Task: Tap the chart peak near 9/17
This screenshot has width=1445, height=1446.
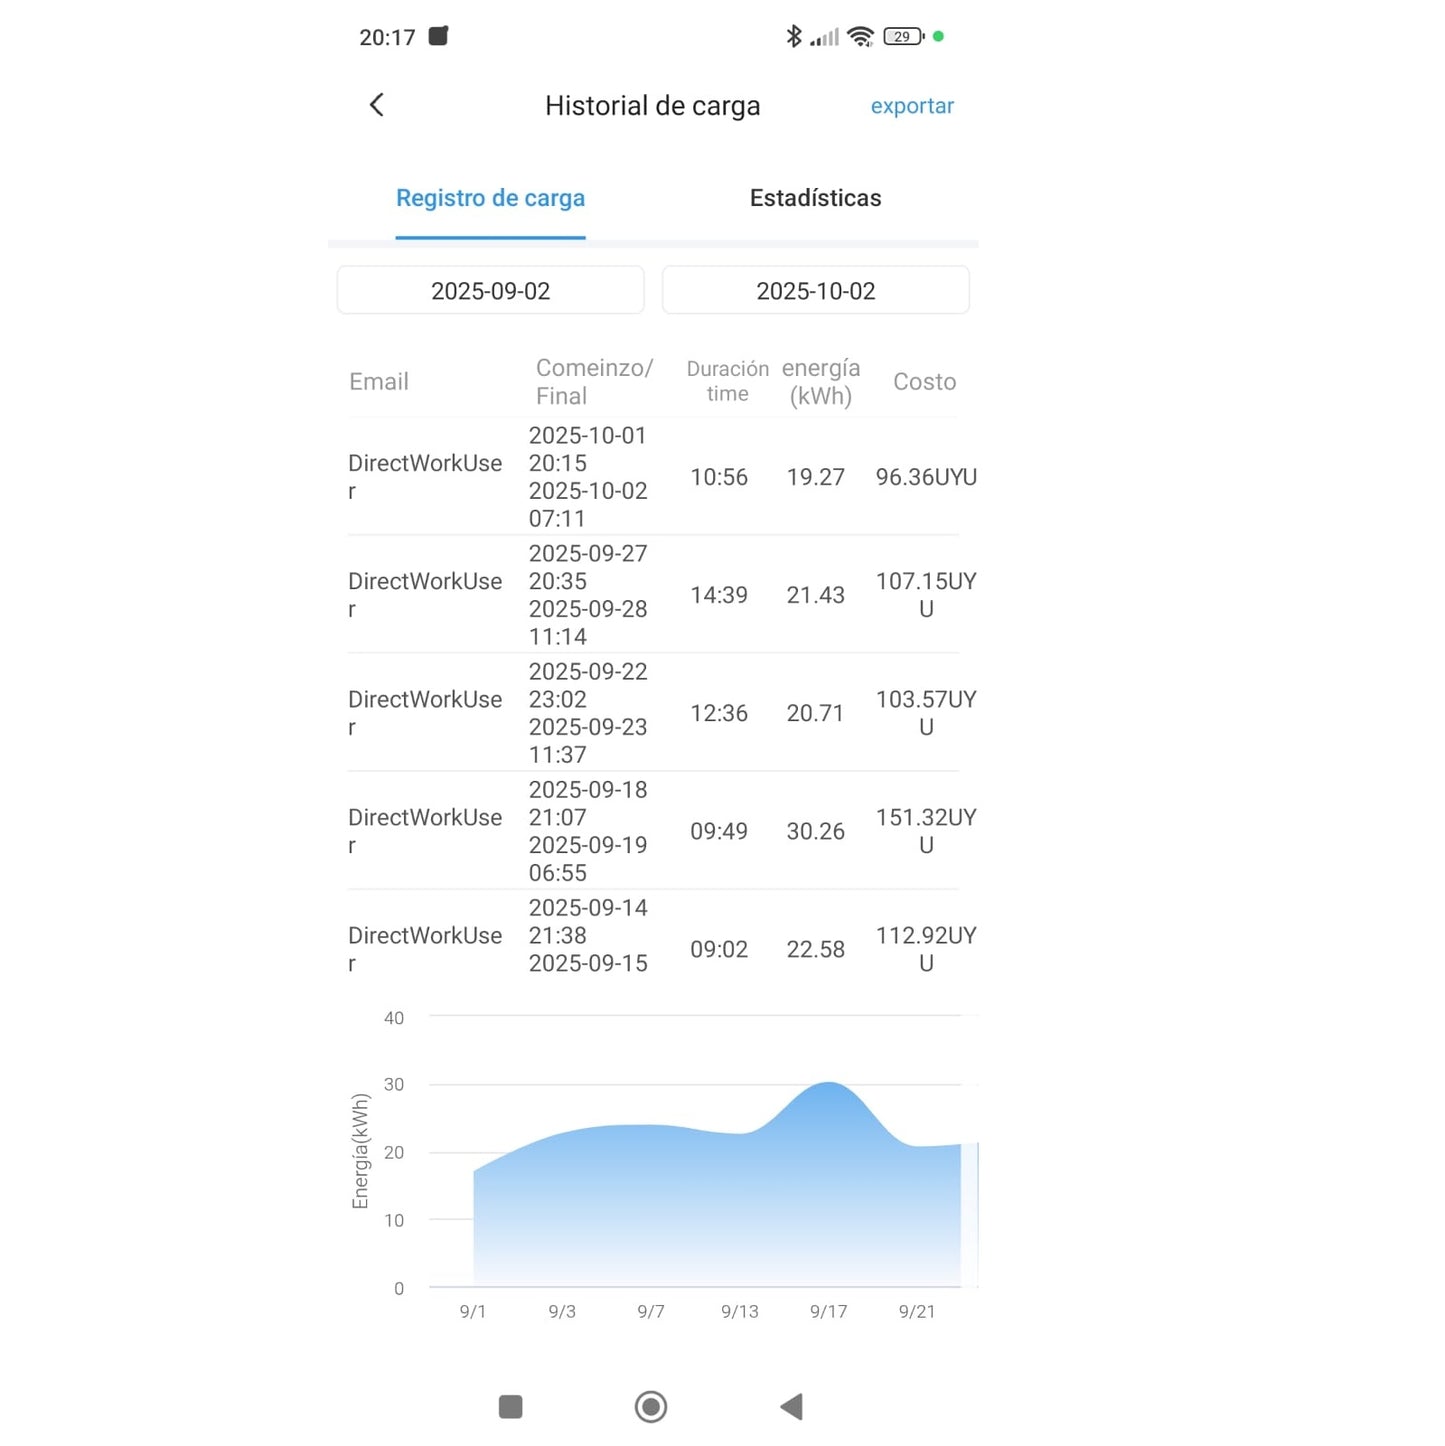Action: click(829, 1084)
